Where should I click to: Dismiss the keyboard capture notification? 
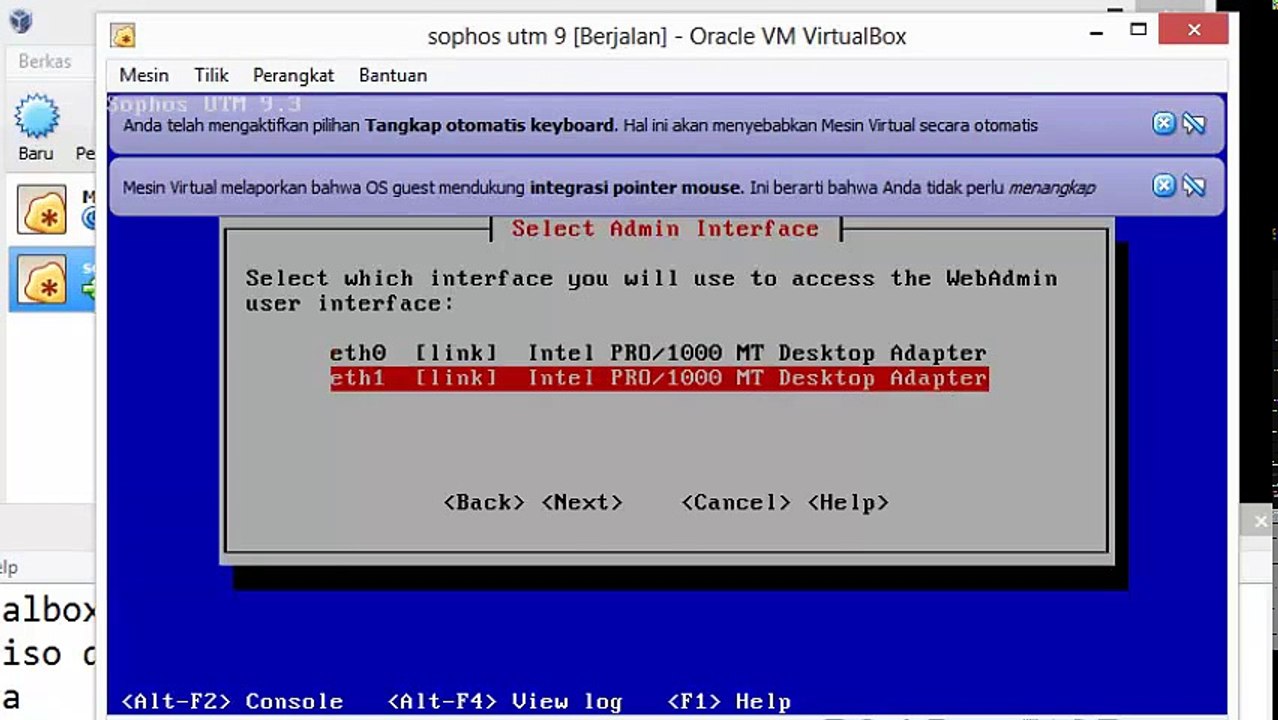pyautogui.click(x=1164, y=124)
